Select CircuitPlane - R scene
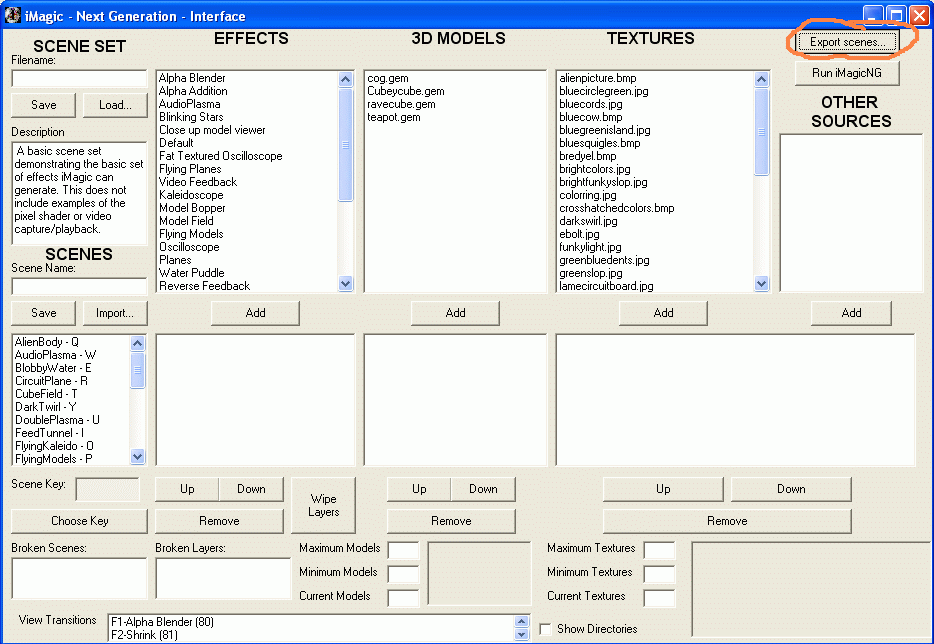Image resolution: width=934 pixels, height=644 pixels. [x=51, y=381]
